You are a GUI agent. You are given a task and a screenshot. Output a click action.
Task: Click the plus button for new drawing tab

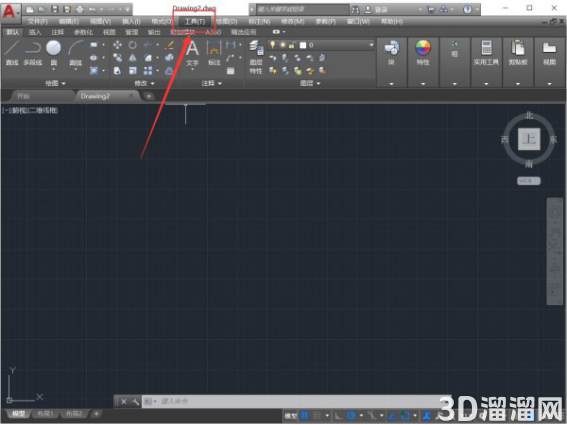[x=149, y=96]
